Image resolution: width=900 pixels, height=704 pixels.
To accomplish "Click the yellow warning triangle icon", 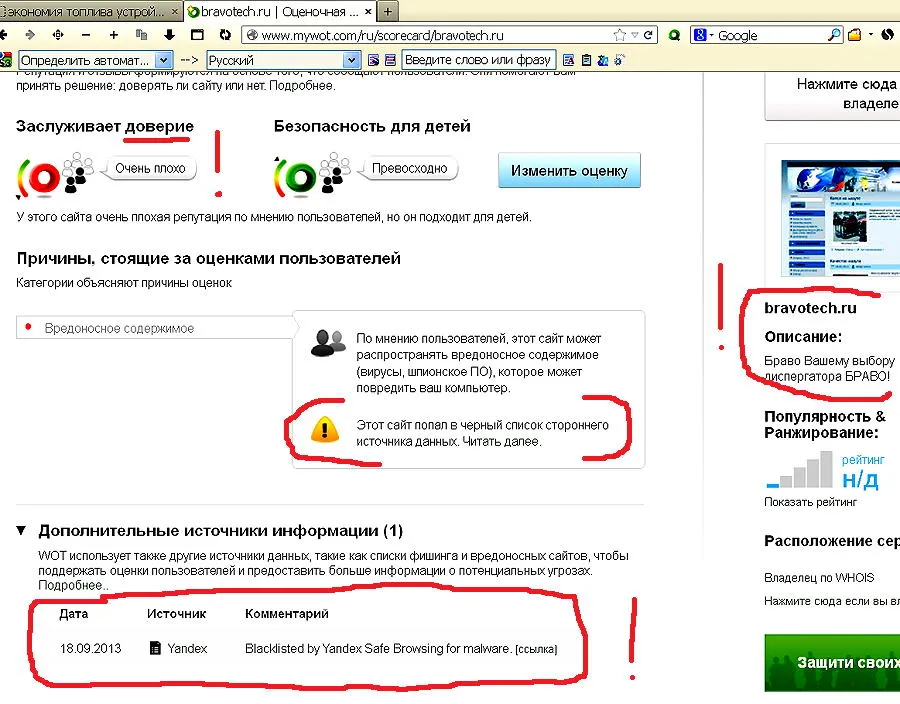I will (x=325, y=430).
